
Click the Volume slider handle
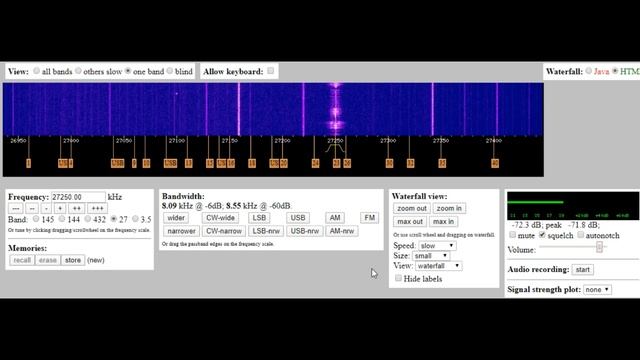pos(599,247)
